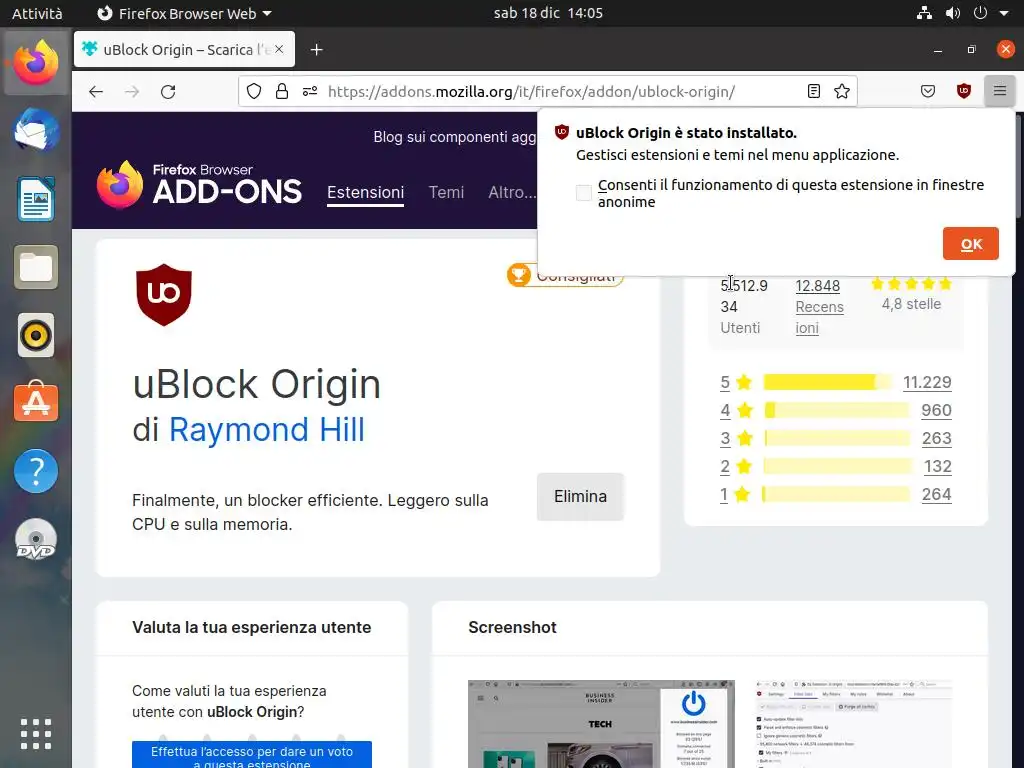Open the Files manager in the dock
Viewport: 1024px width, 768px height.
tap(36, 267)
